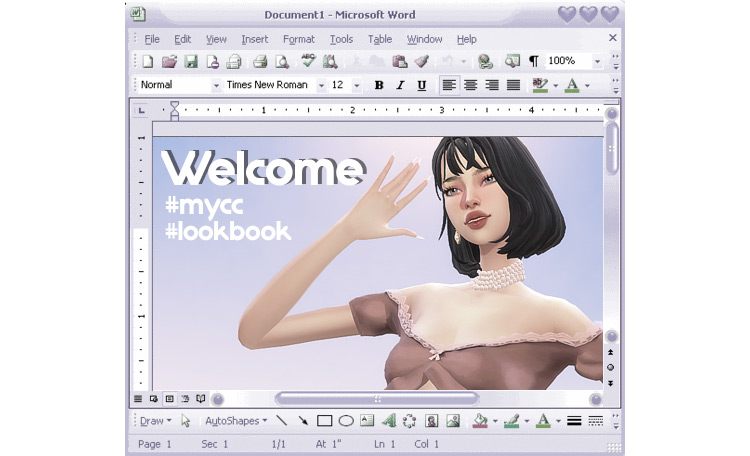Open the Edit menu
The width and height of the screenshot is (750, 456).
click(182, 39)
